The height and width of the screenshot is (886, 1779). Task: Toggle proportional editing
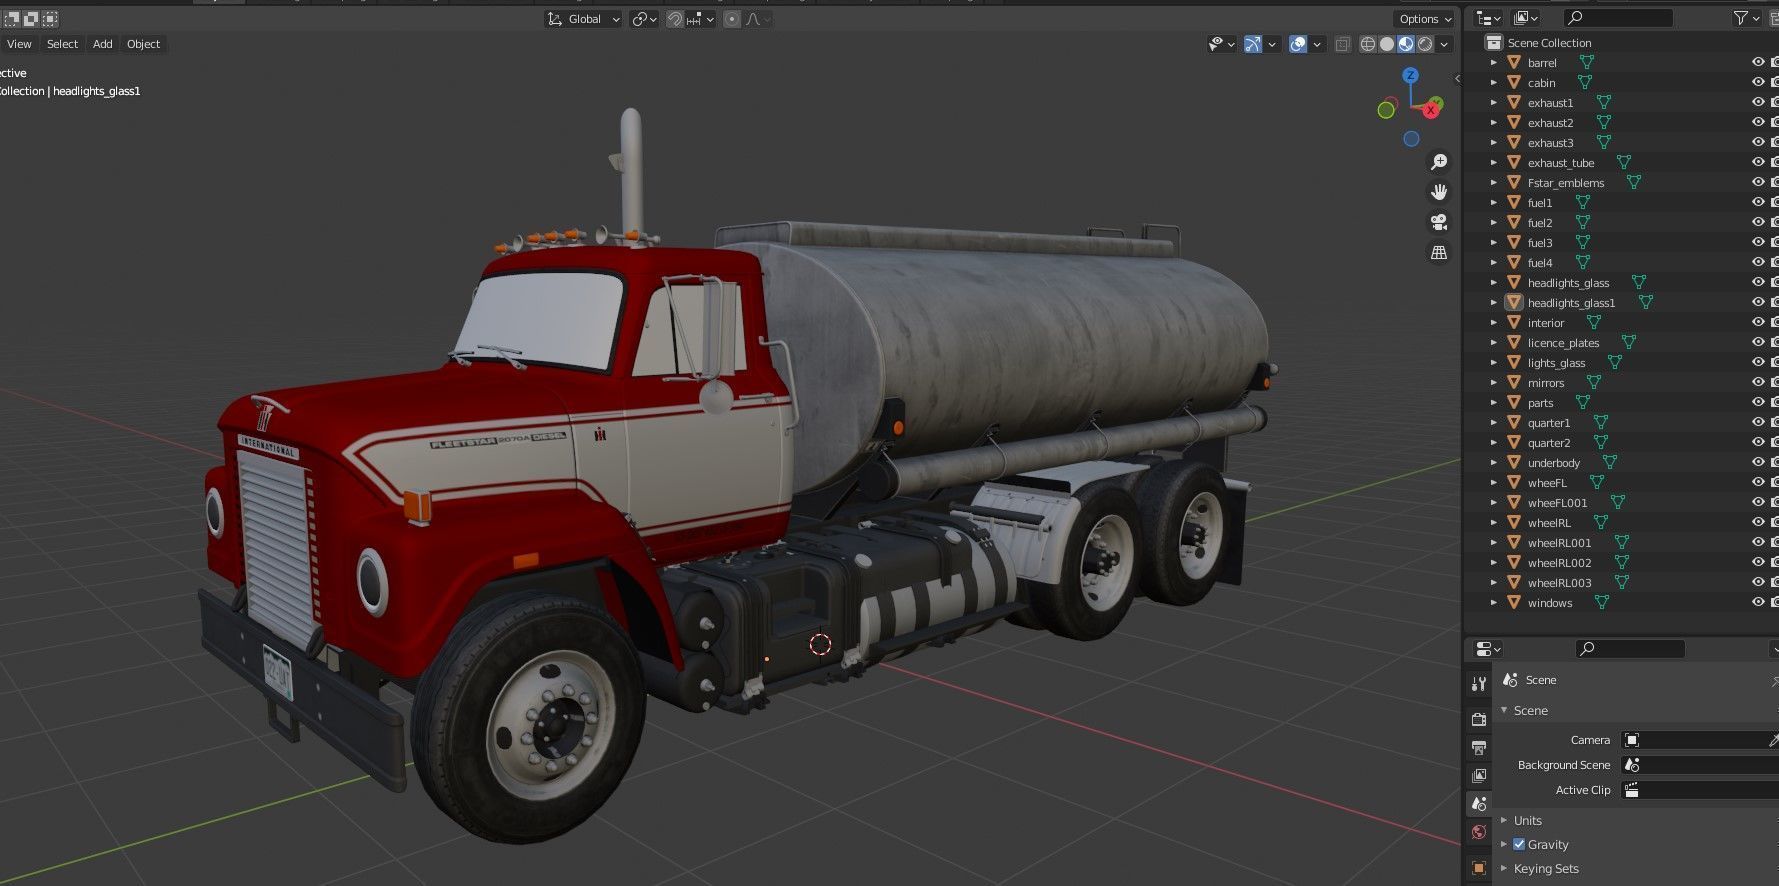732,19
